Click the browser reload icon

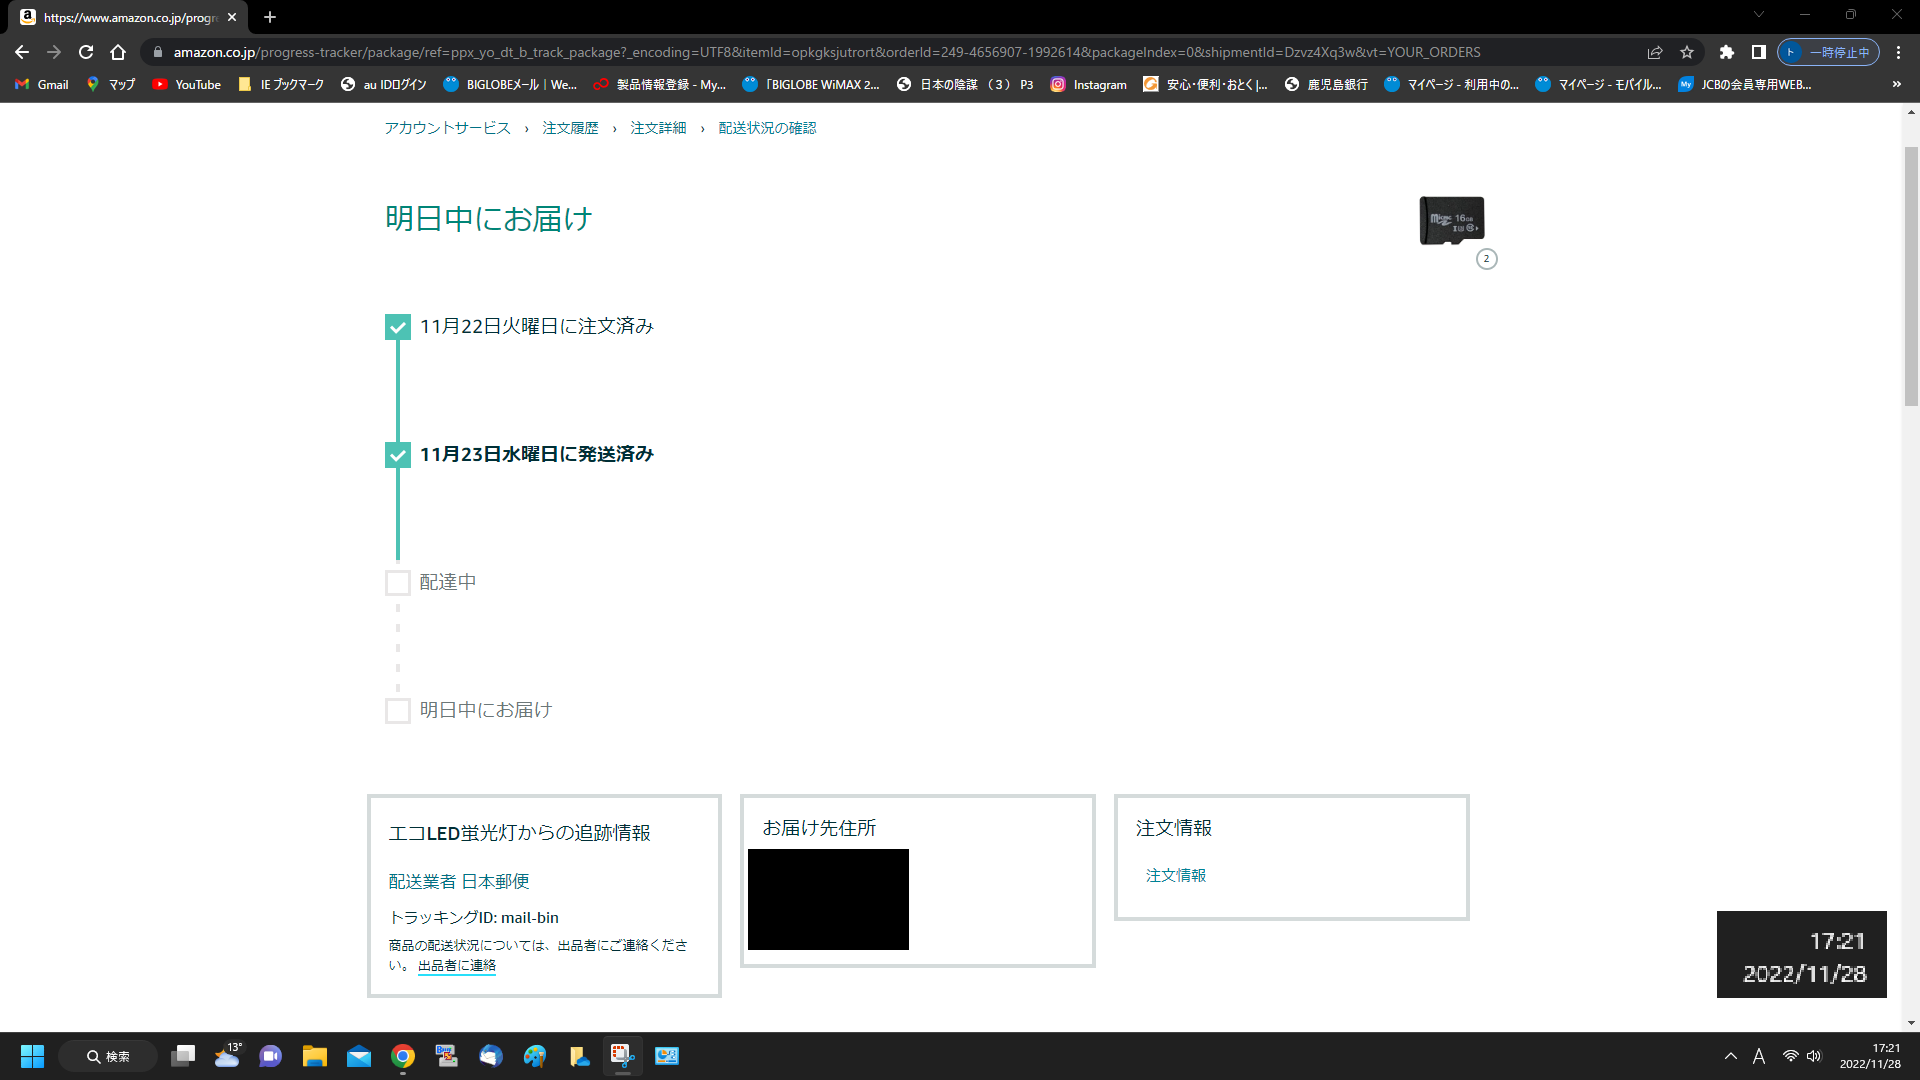click(86, 52)
